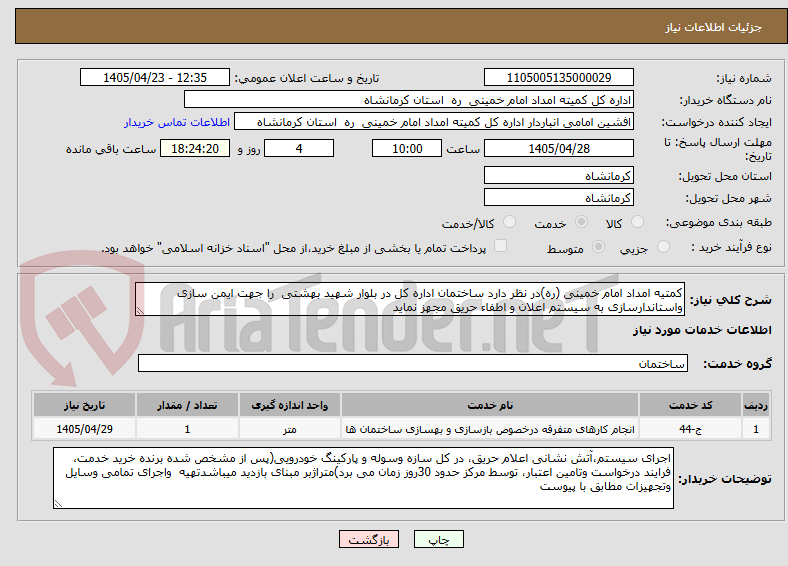Select the کالا radio button
The width and height of the screenshot is (788, 566).
tap(637, 222)
